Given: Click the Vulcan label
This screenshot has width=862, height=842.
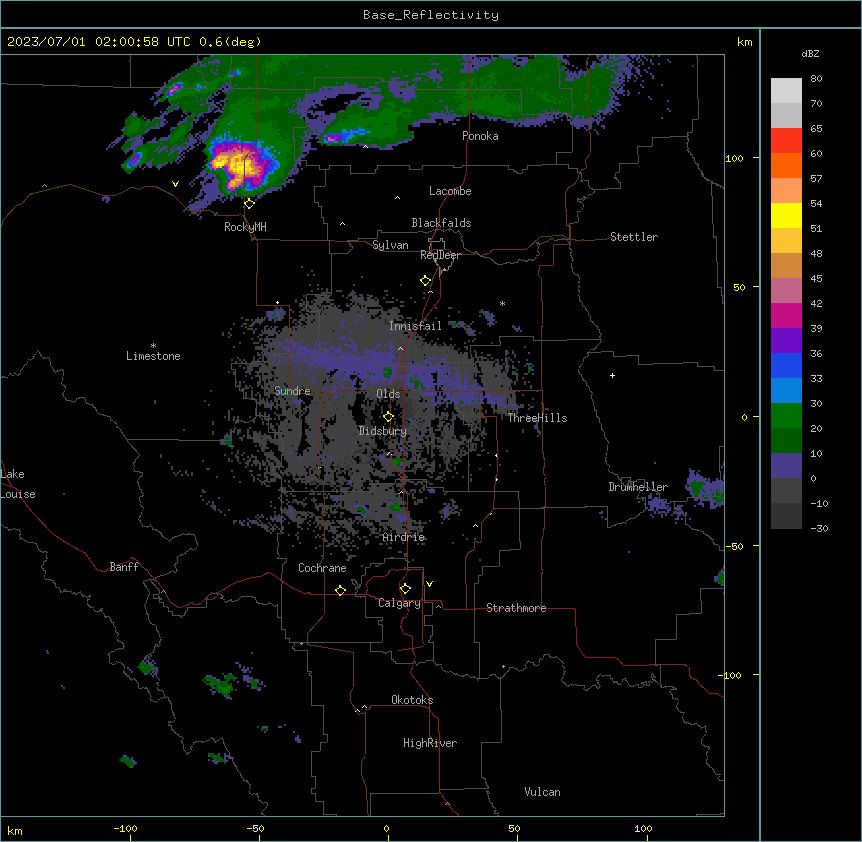Looking at the screenshot, I should click(542, 792).
